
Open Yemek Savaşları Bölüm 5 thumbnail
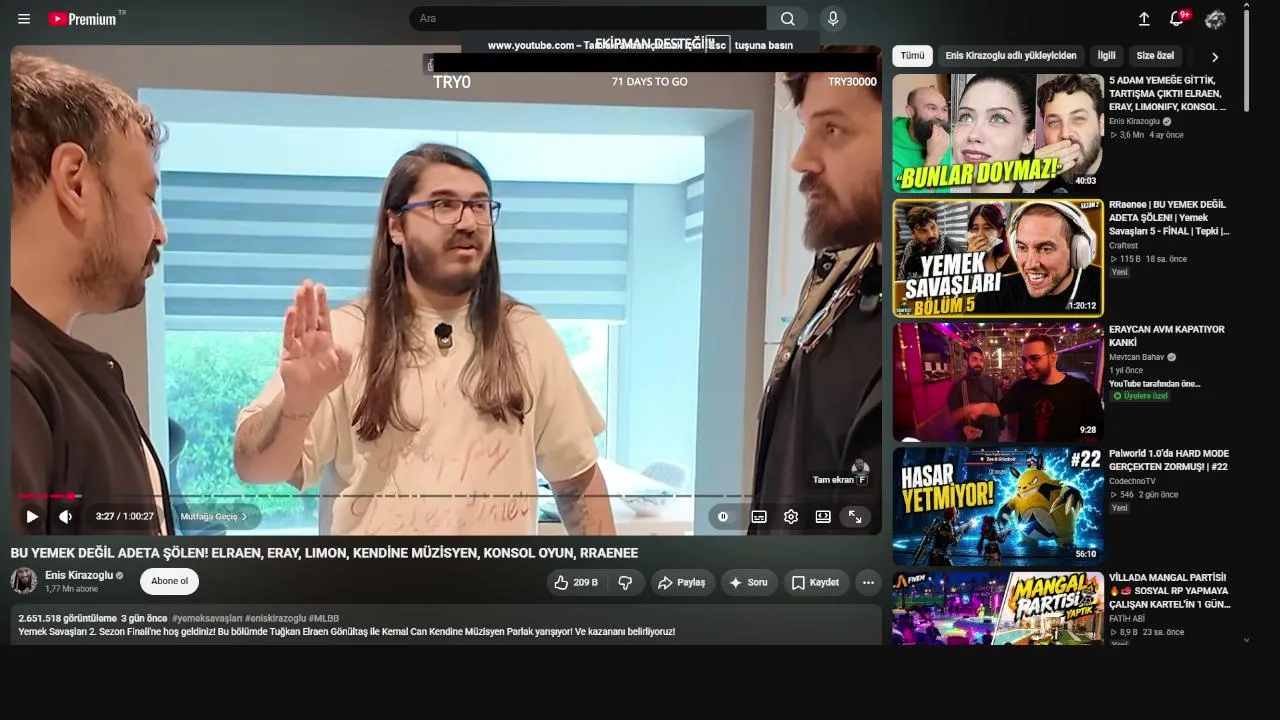click(998, 258)
